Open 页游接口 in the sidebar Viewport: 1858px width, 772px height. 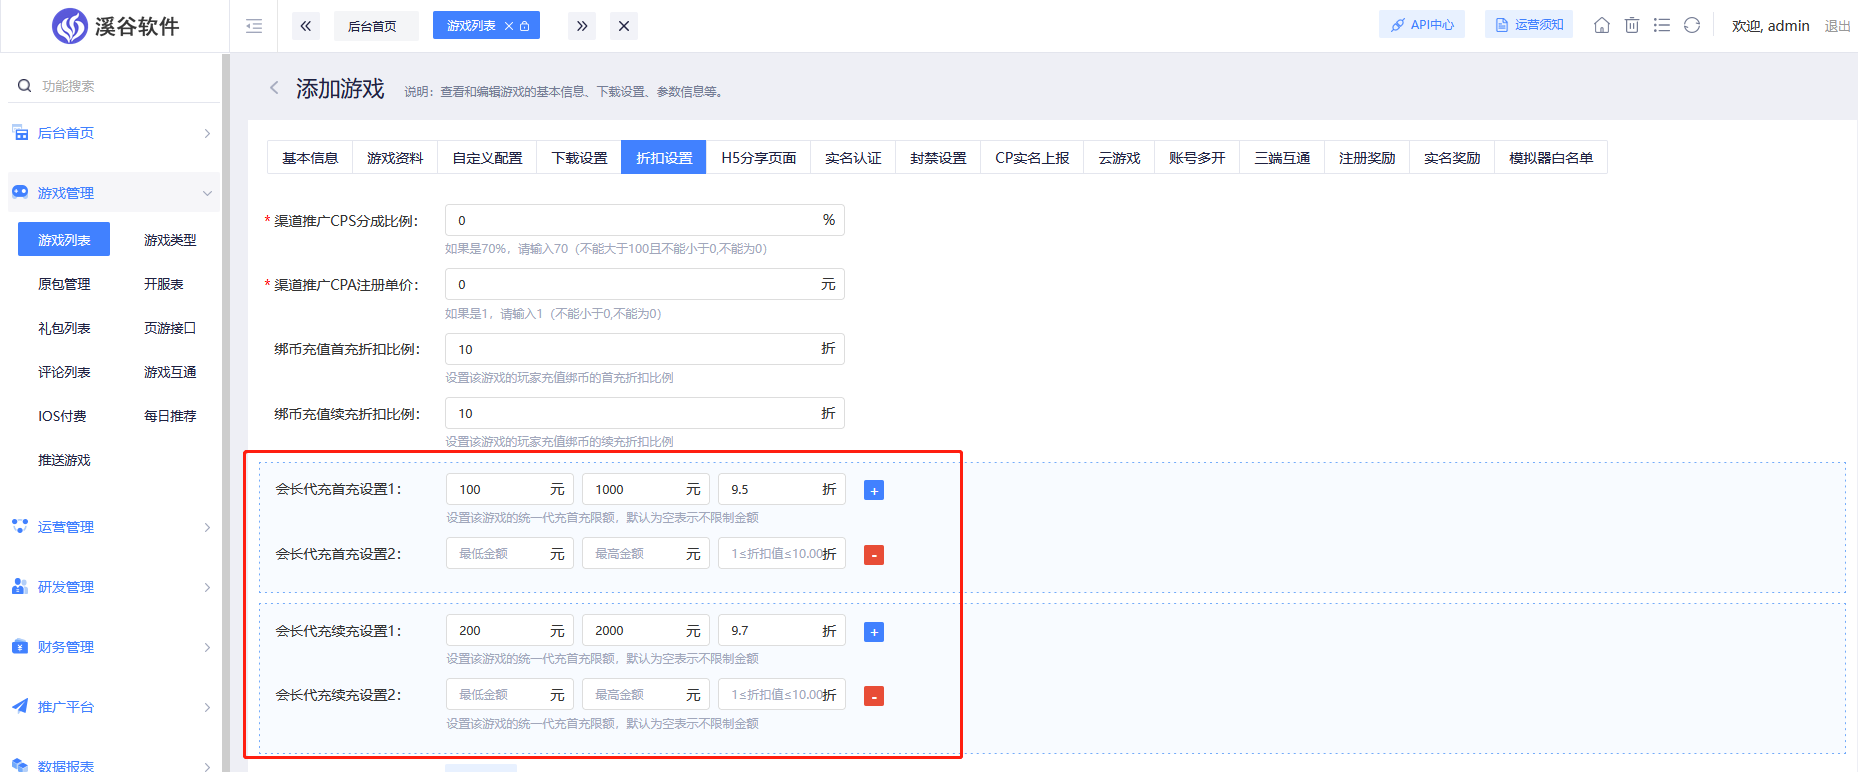click(170, 328)
